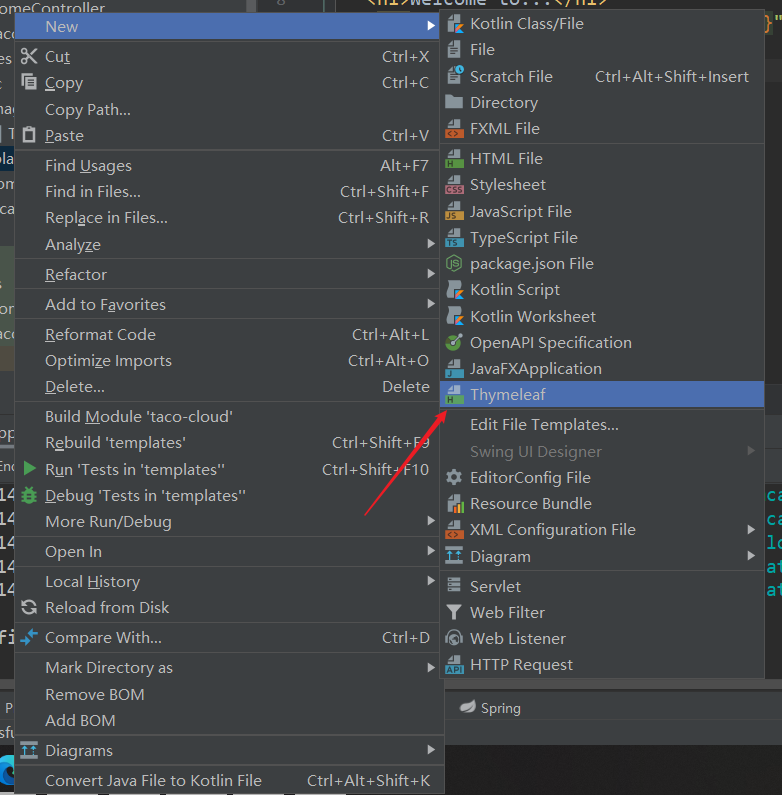Click the Resource Bundle icon
Viewport: 782px width, 795px height.
pyautogui.click(x=455, y=503)
